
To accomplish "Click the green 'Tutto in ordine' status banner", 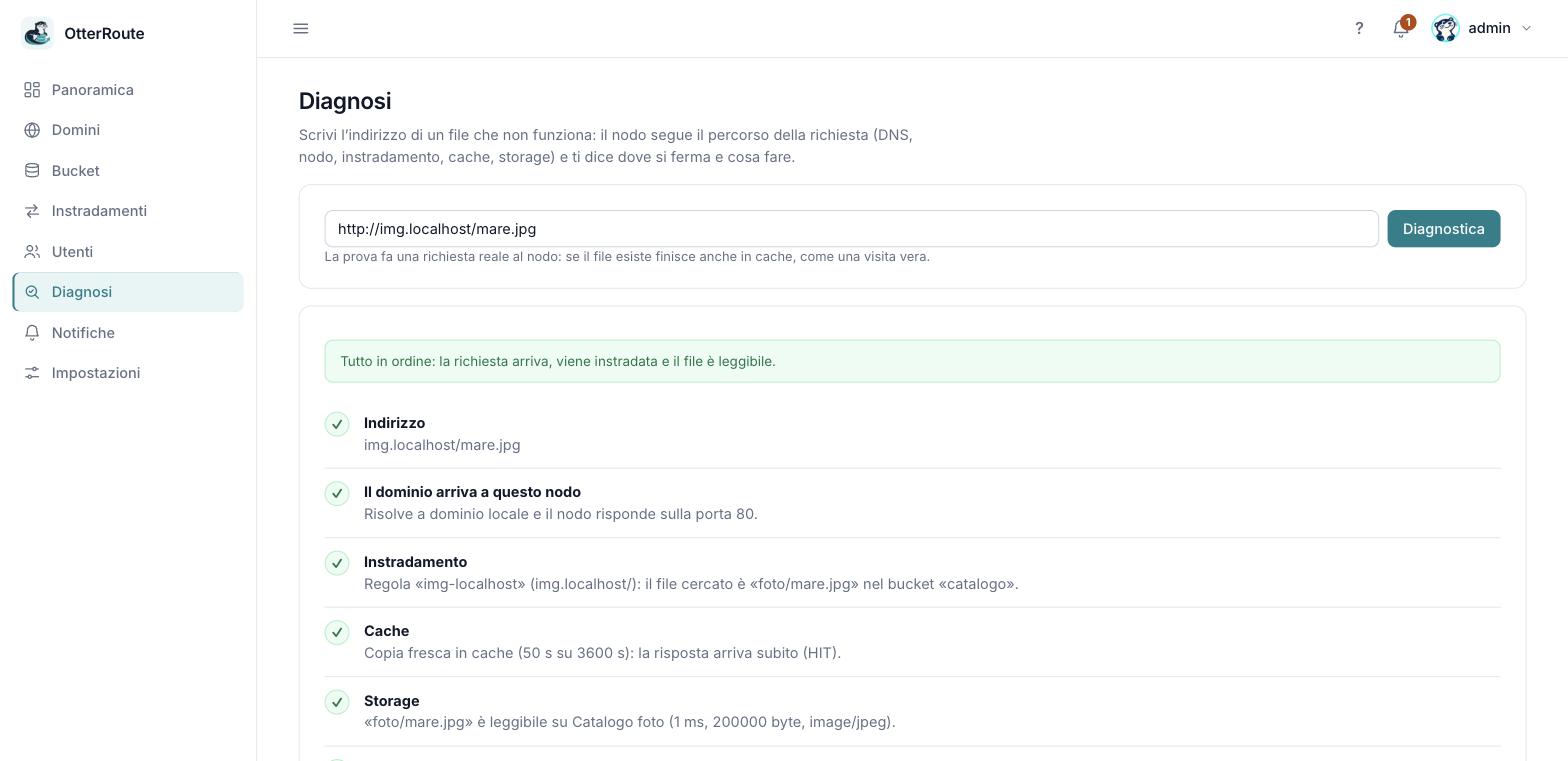I will [912, 361].
